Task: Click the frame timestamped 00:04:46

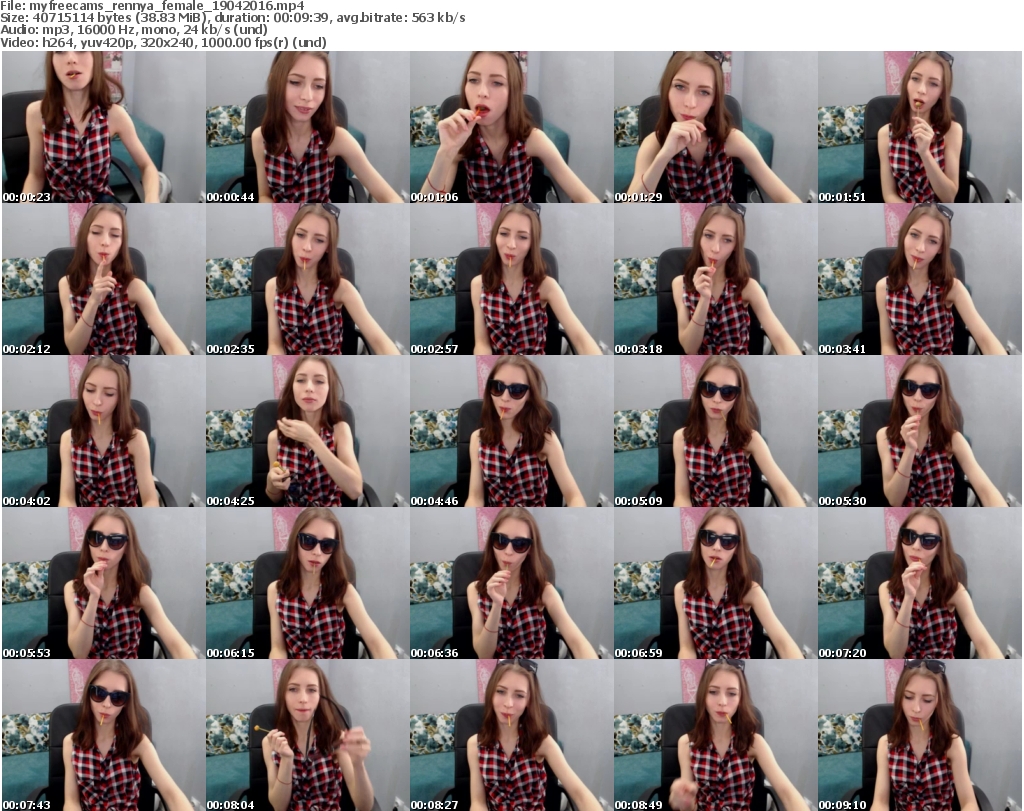Action: click(x=512, y=432)
